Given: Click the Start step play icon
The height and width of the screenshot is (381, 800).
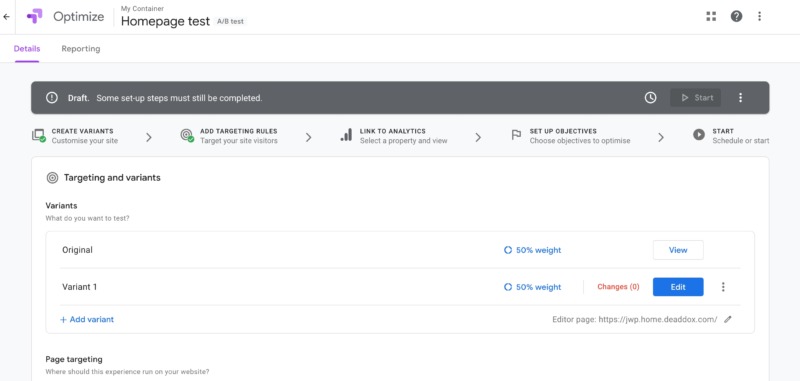Looking at the screenshot, I should click(x=699, y=135).
